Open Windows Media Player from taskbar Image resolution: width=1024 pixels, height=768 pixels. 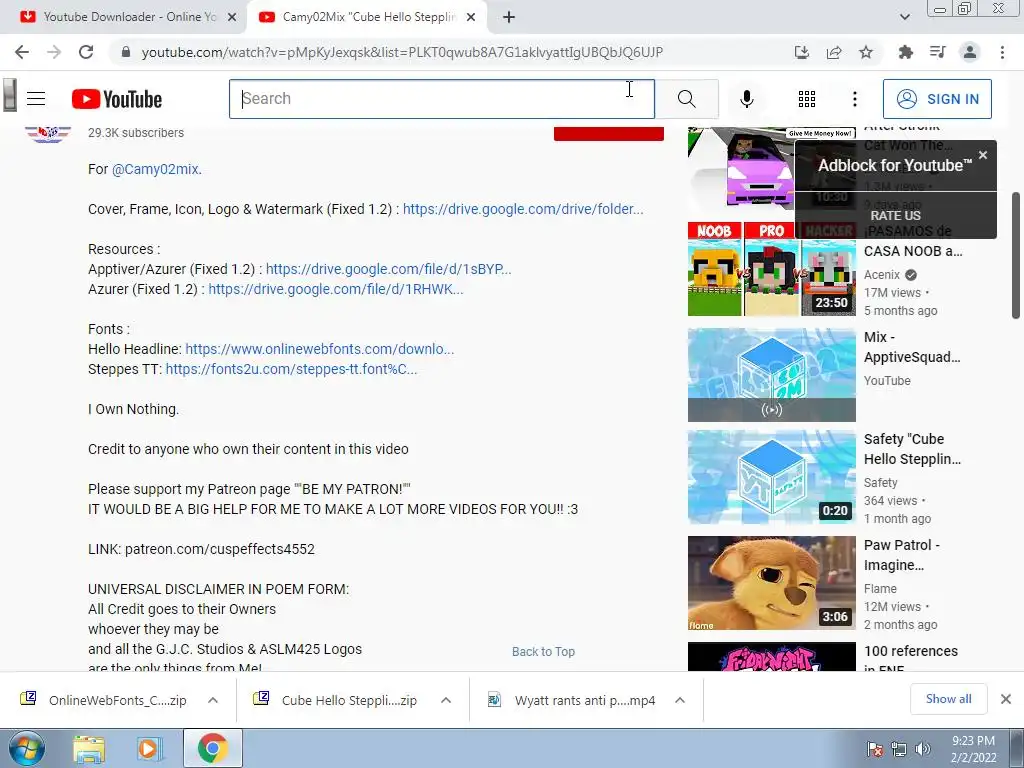(149, 748)
